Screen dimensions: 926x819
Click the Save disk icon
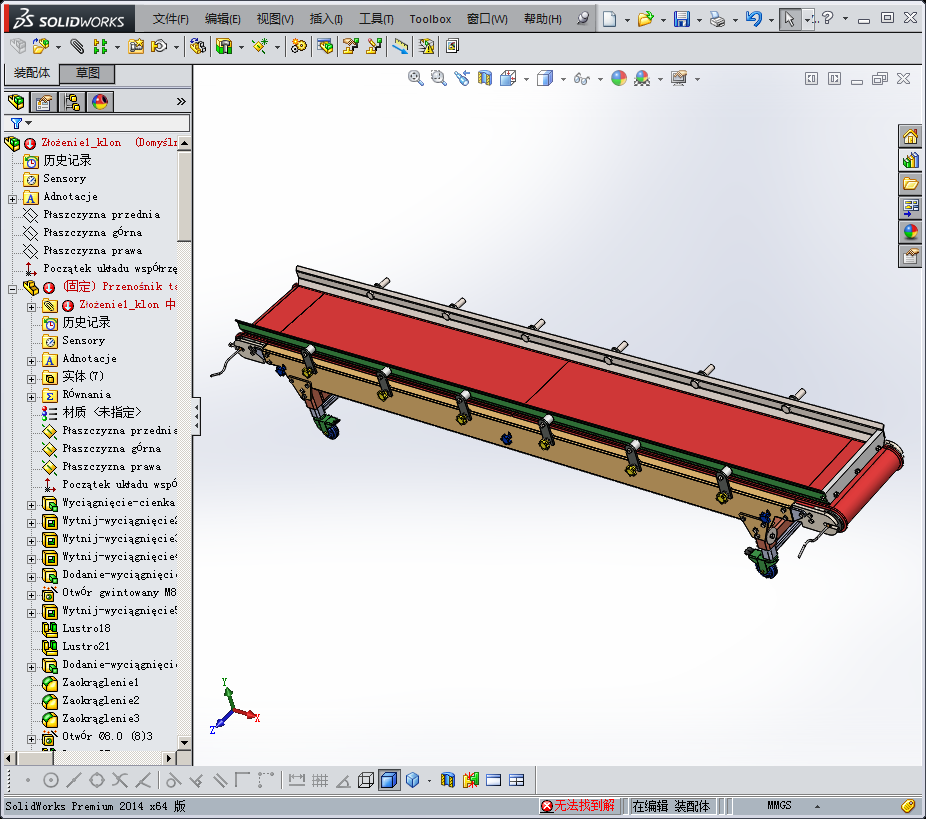pyautogui.click(x=682, y=19)
